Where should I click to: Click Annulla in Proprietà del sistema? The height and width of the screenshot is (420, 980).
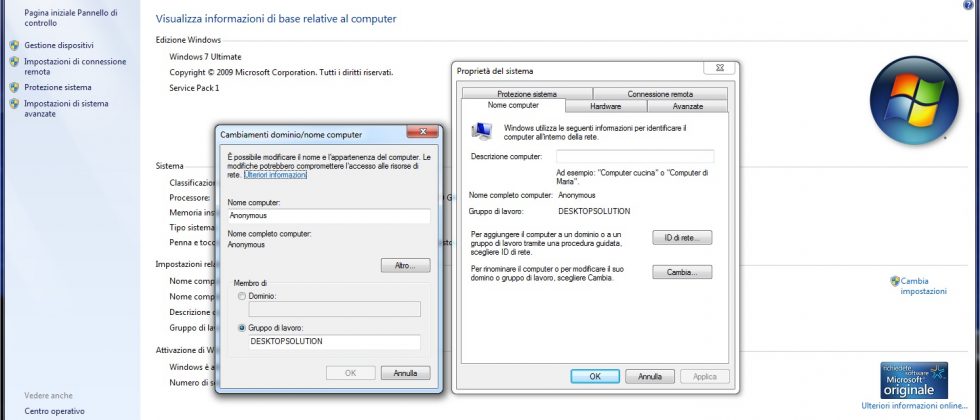pyautogui.click(x=651, y=376)
